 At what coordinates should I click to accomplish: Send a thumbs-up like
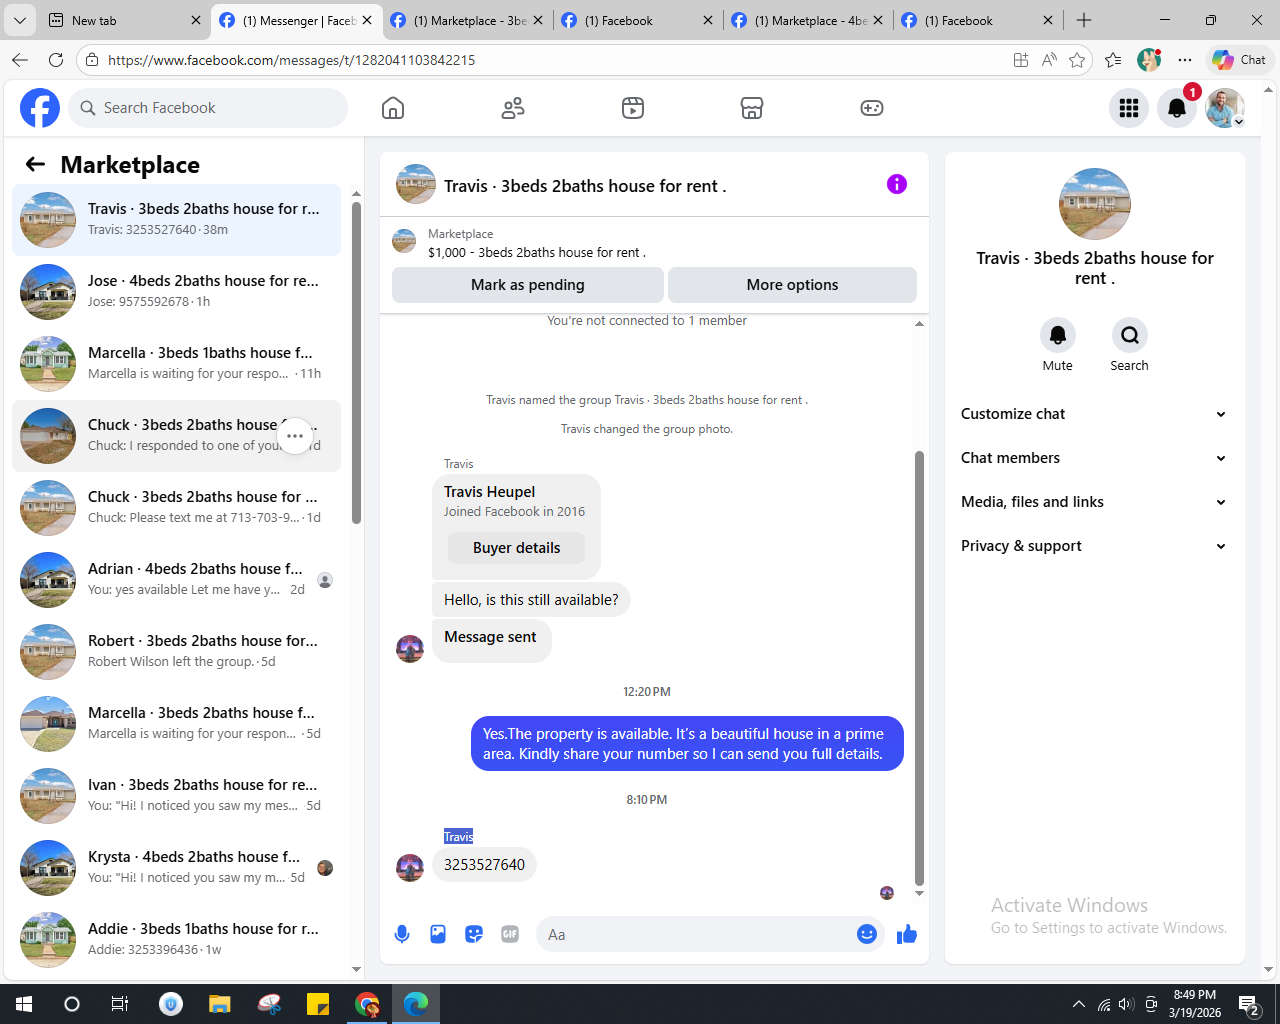(x=907, y=934)
